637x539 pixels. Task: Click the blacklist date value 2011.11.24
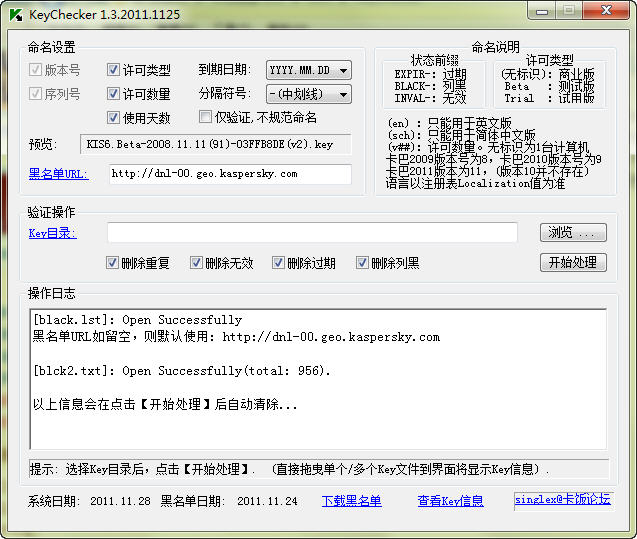pos(267,501)
